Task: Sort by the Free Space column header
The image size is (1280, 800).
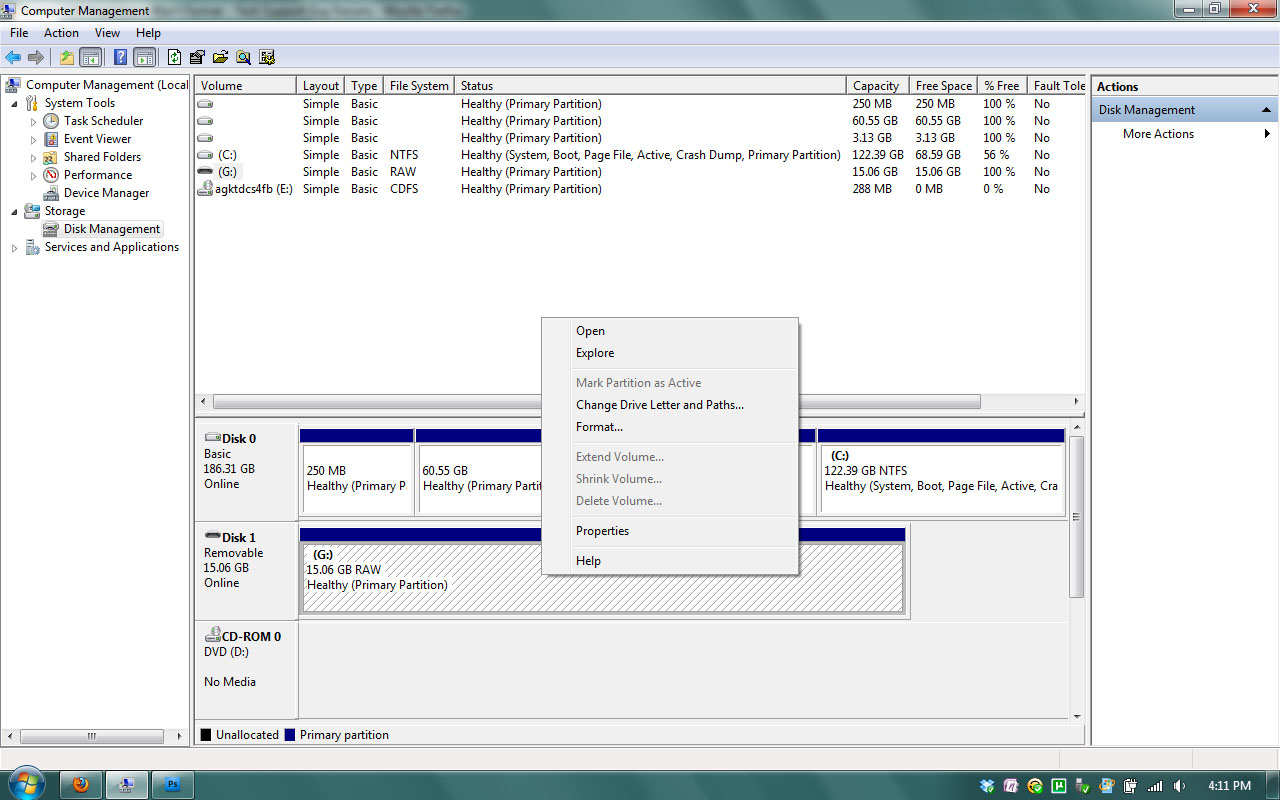Action: (x=943, y=86)
